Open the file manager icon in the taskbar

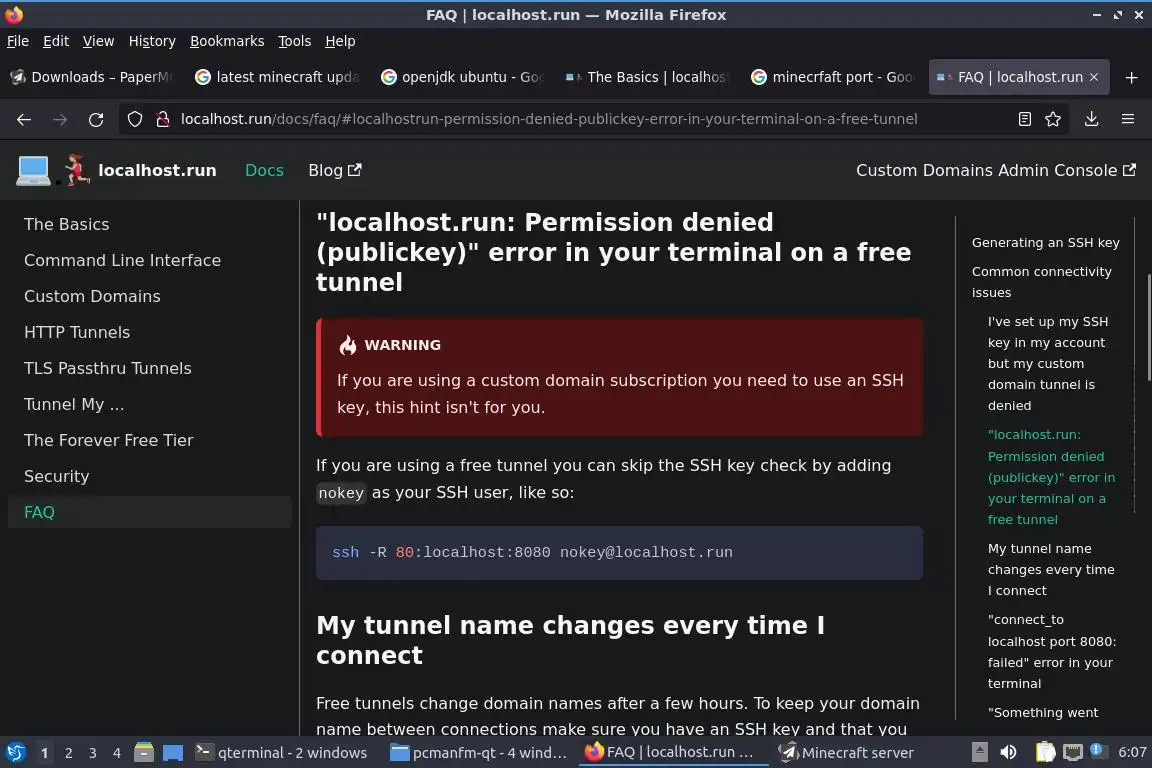(144, 753)
